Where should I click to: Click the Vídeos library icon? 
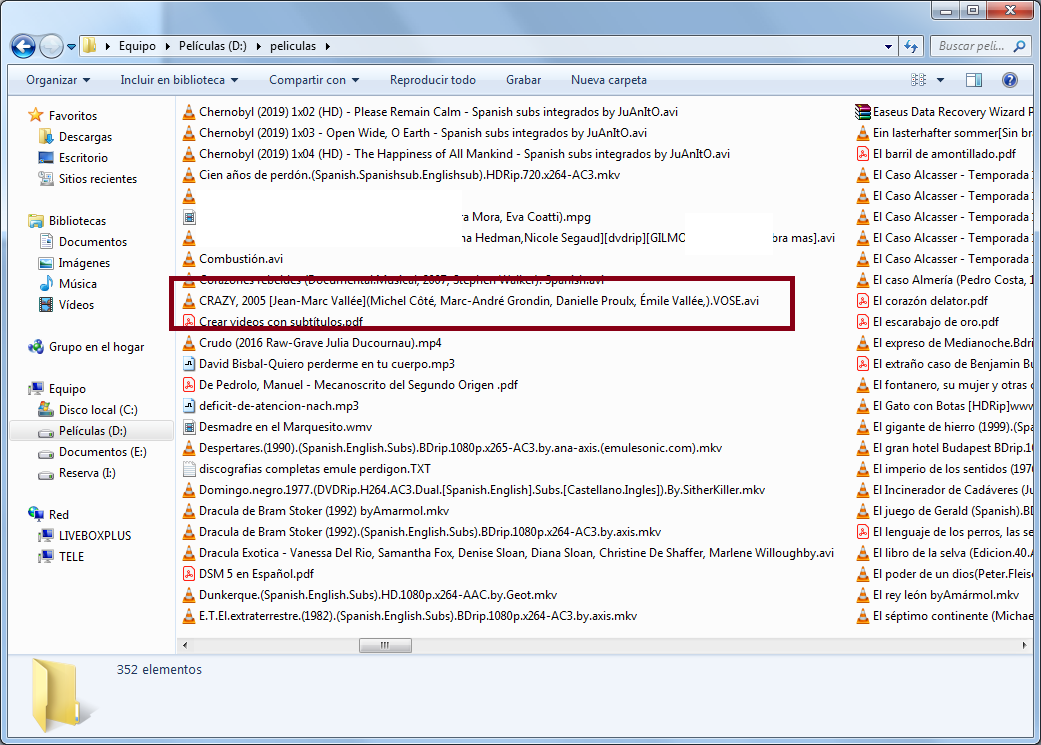tap(46, 305)
